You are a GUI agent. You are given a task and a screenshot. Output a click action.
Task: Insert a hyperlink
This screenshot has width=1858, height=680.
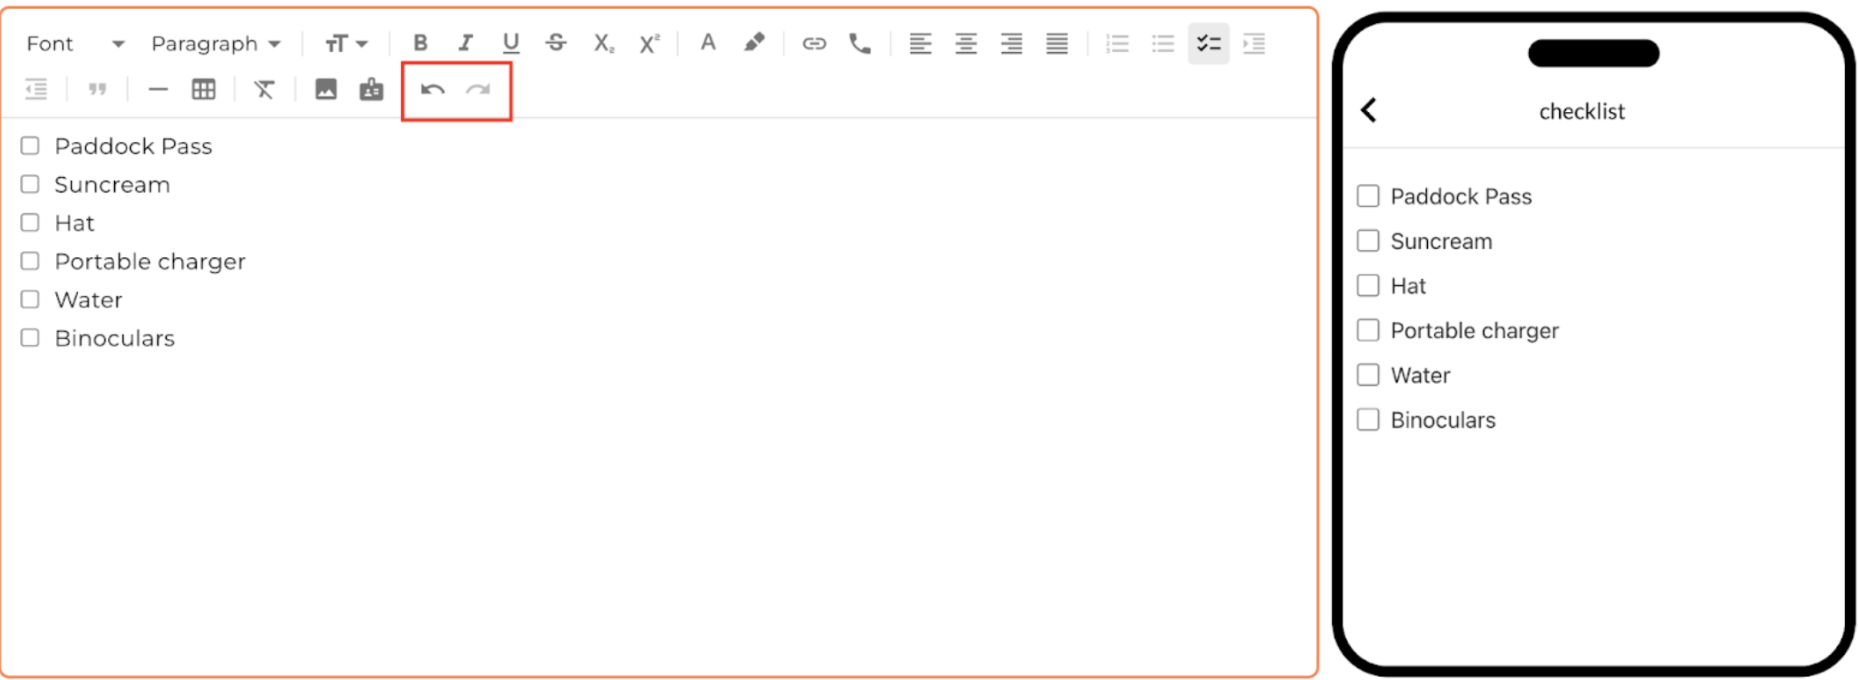click(814, 43)
